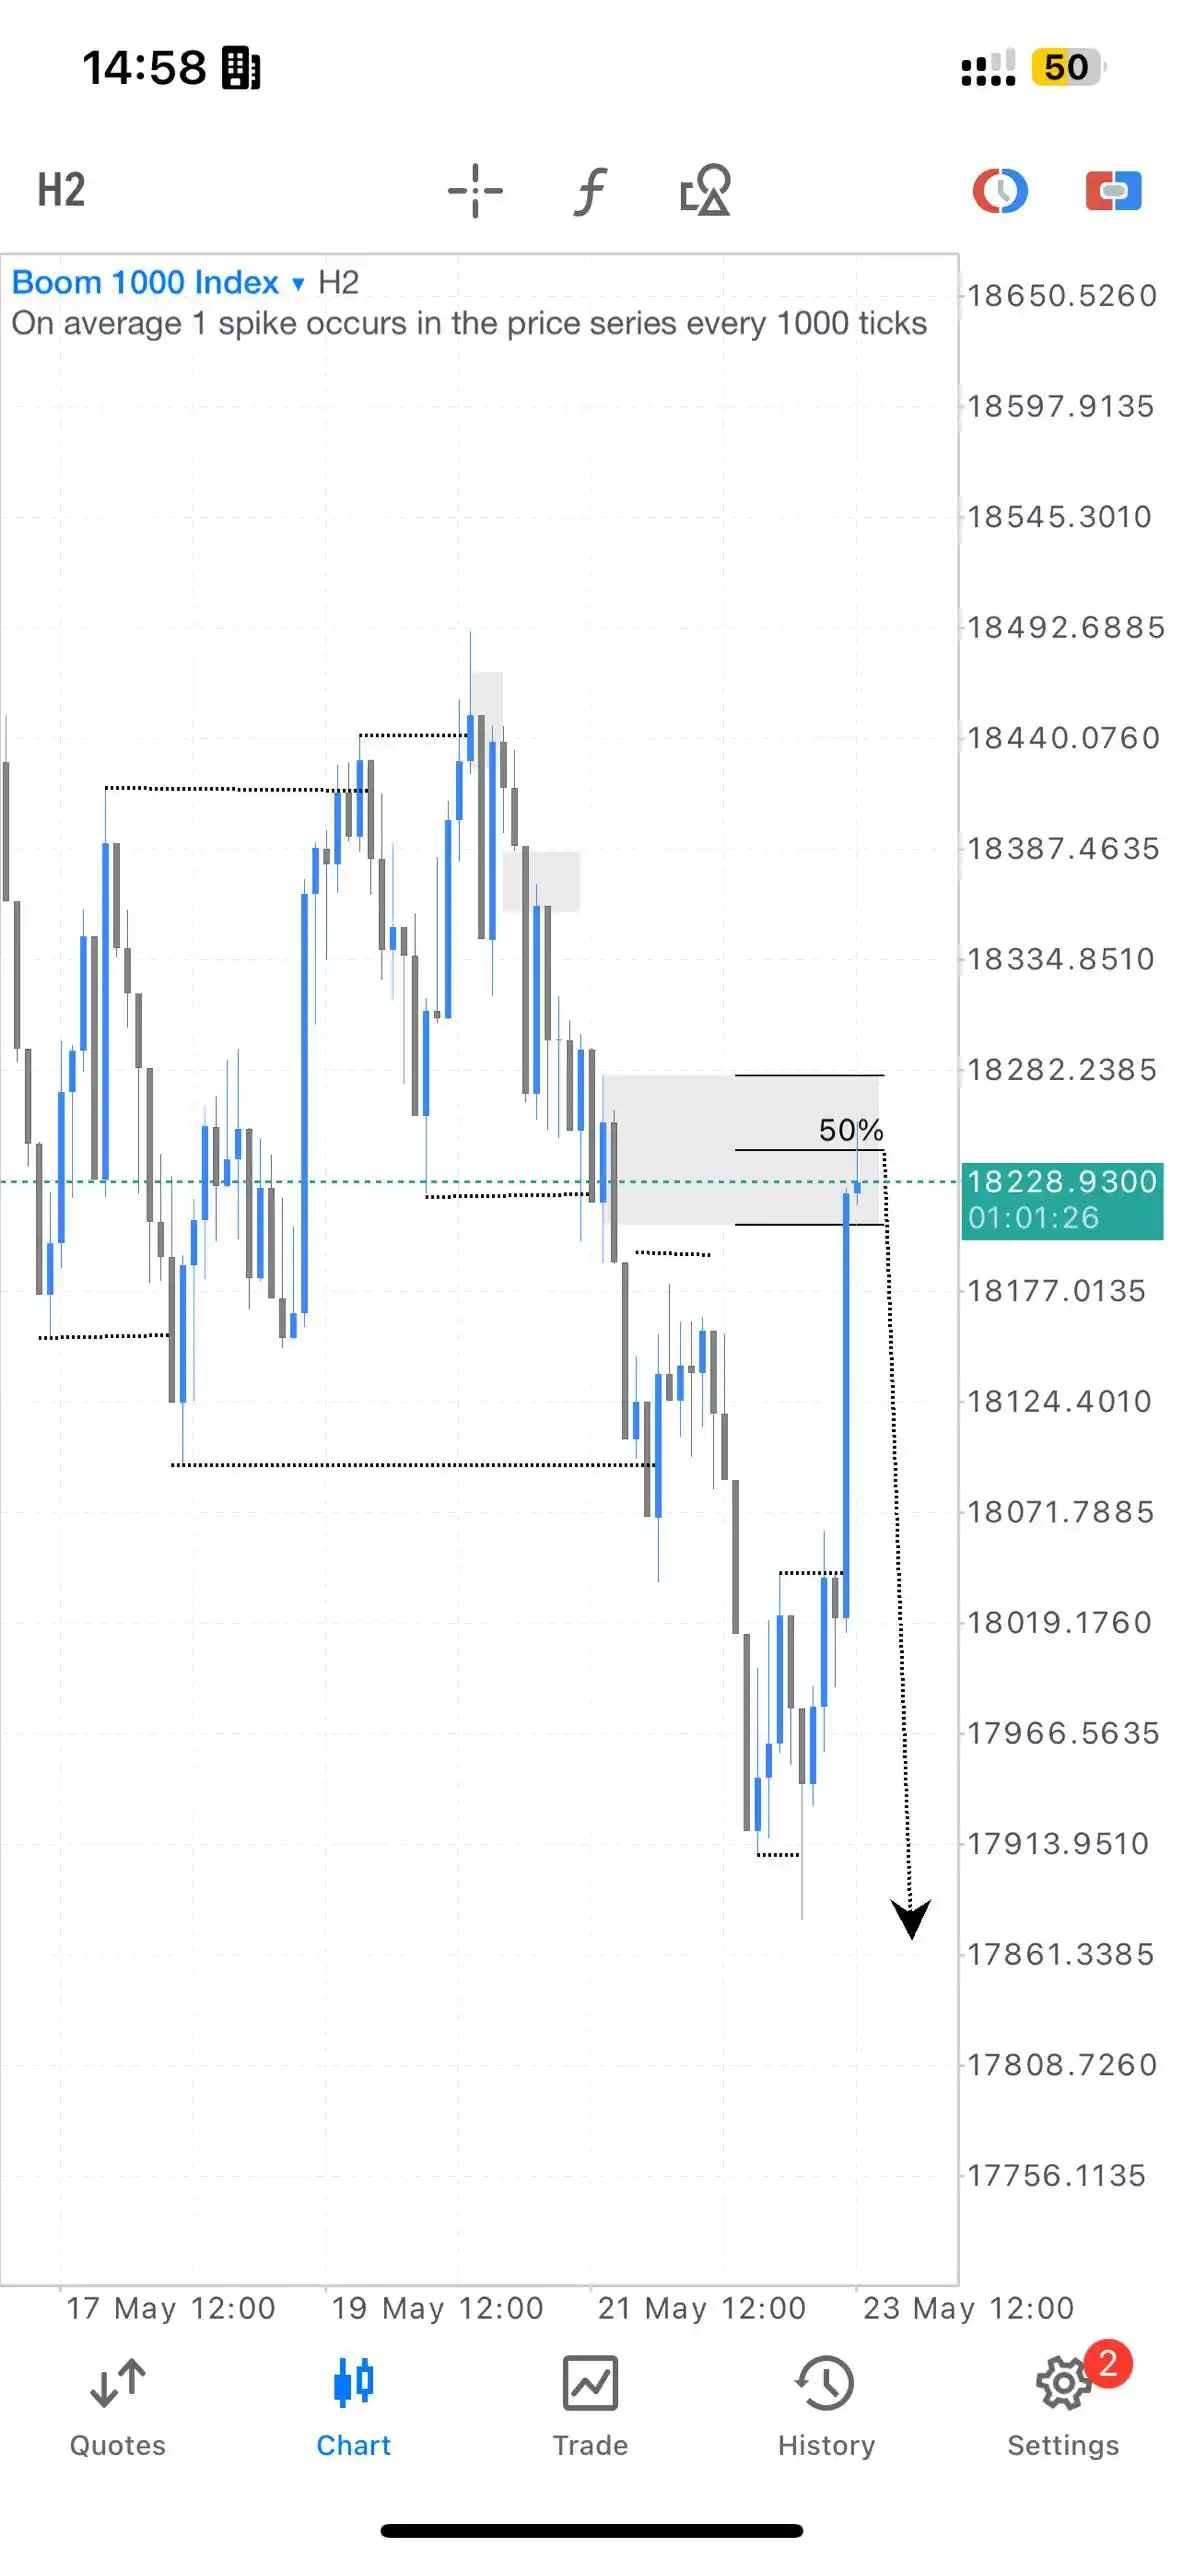Tap the gray shaded rectangle zone
Viewport: 1183px width, 2560px height.
[x=740, y=1150]
